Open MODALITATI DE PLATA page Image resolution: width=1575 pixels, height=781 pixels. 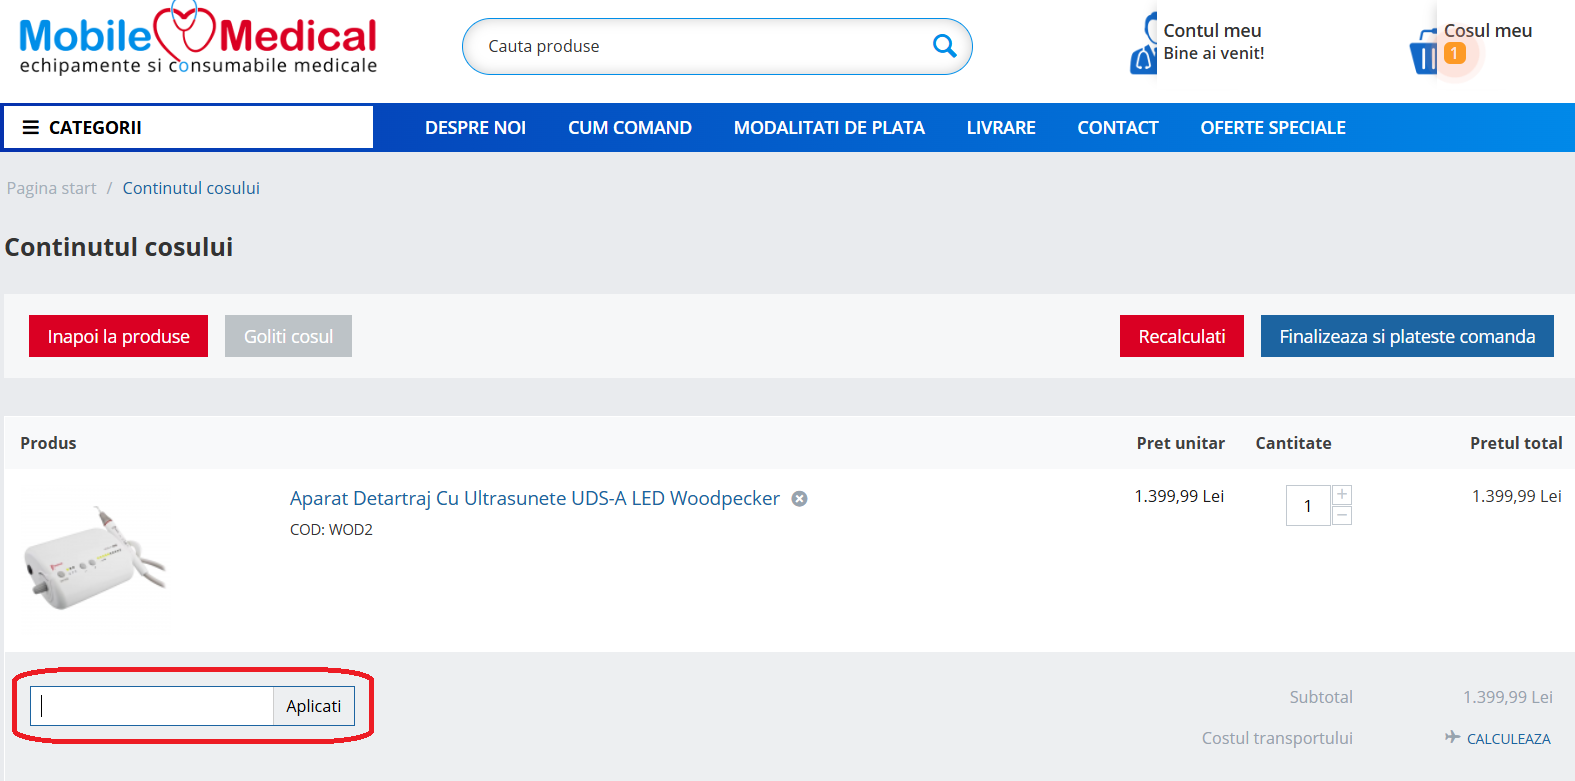point(829,128)
